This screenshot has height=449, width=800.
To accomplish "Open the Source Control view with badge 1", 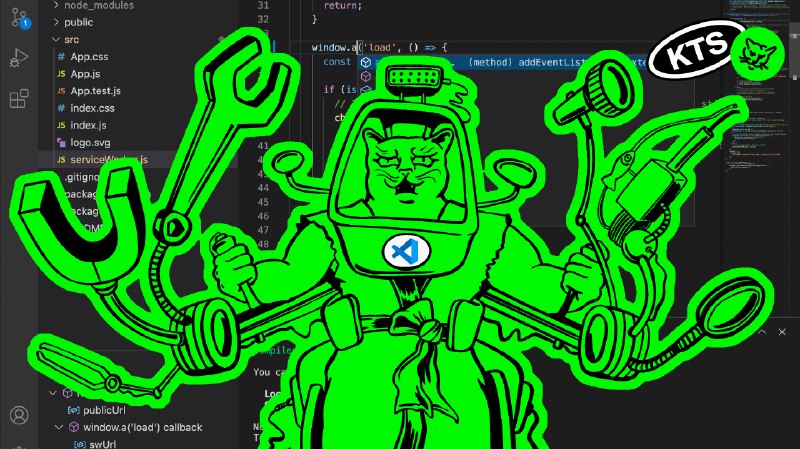I will (x=19, y=18).
